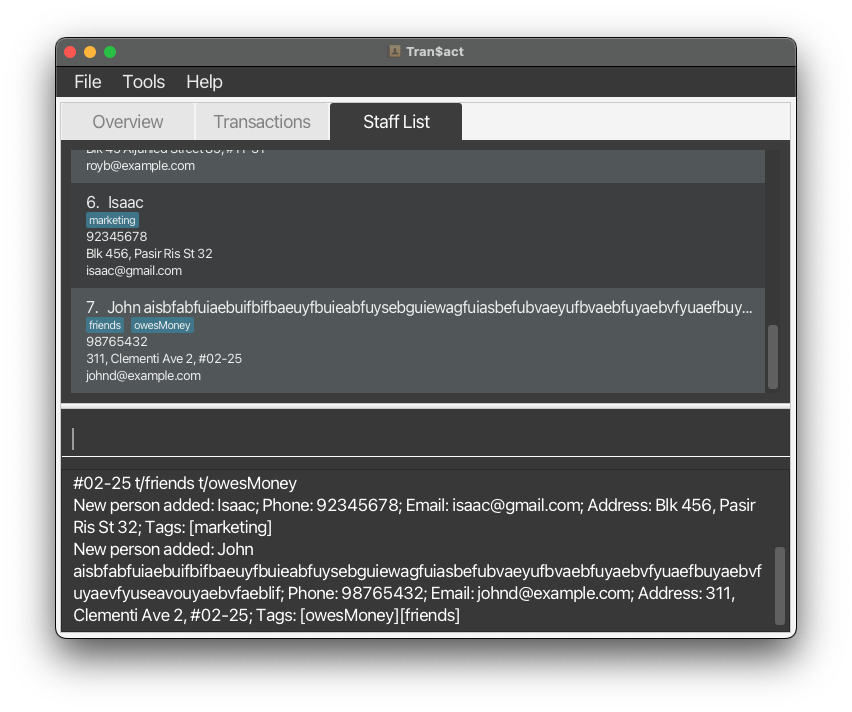Click the Tran$act title bar app icon

click(x=394, y=52)
